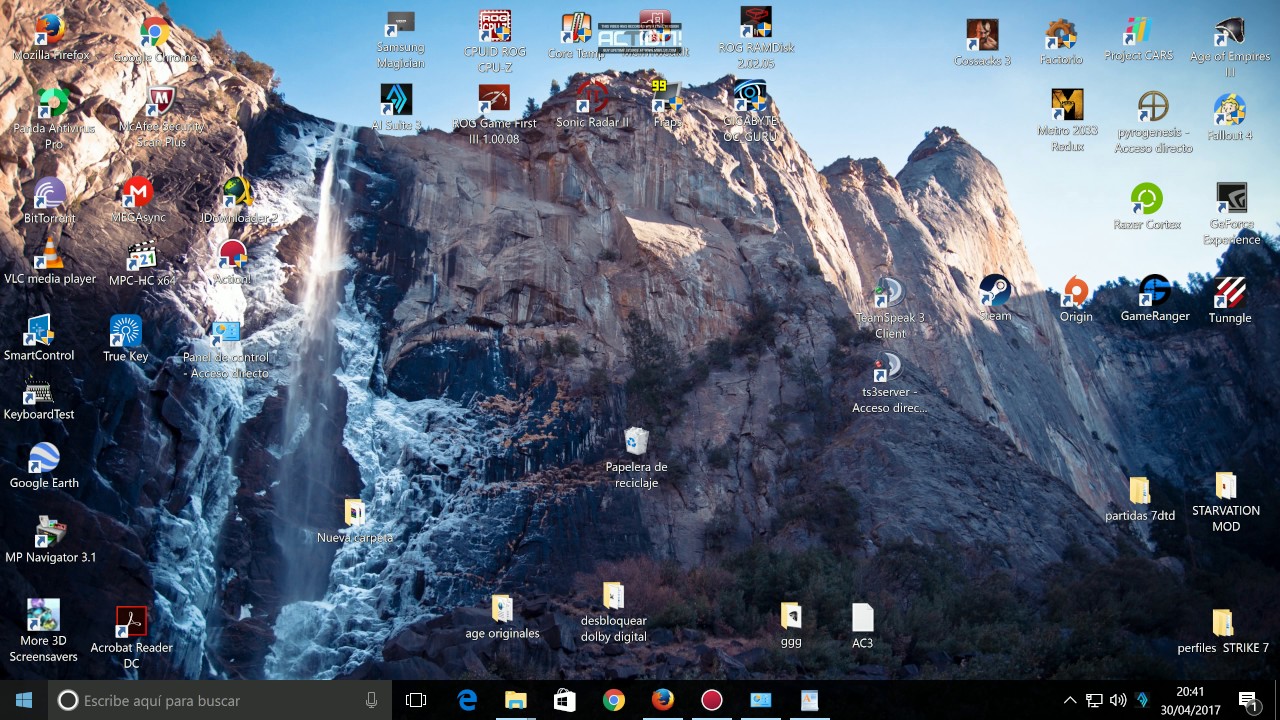Show hidden system tray icons

pos(1069,700)
